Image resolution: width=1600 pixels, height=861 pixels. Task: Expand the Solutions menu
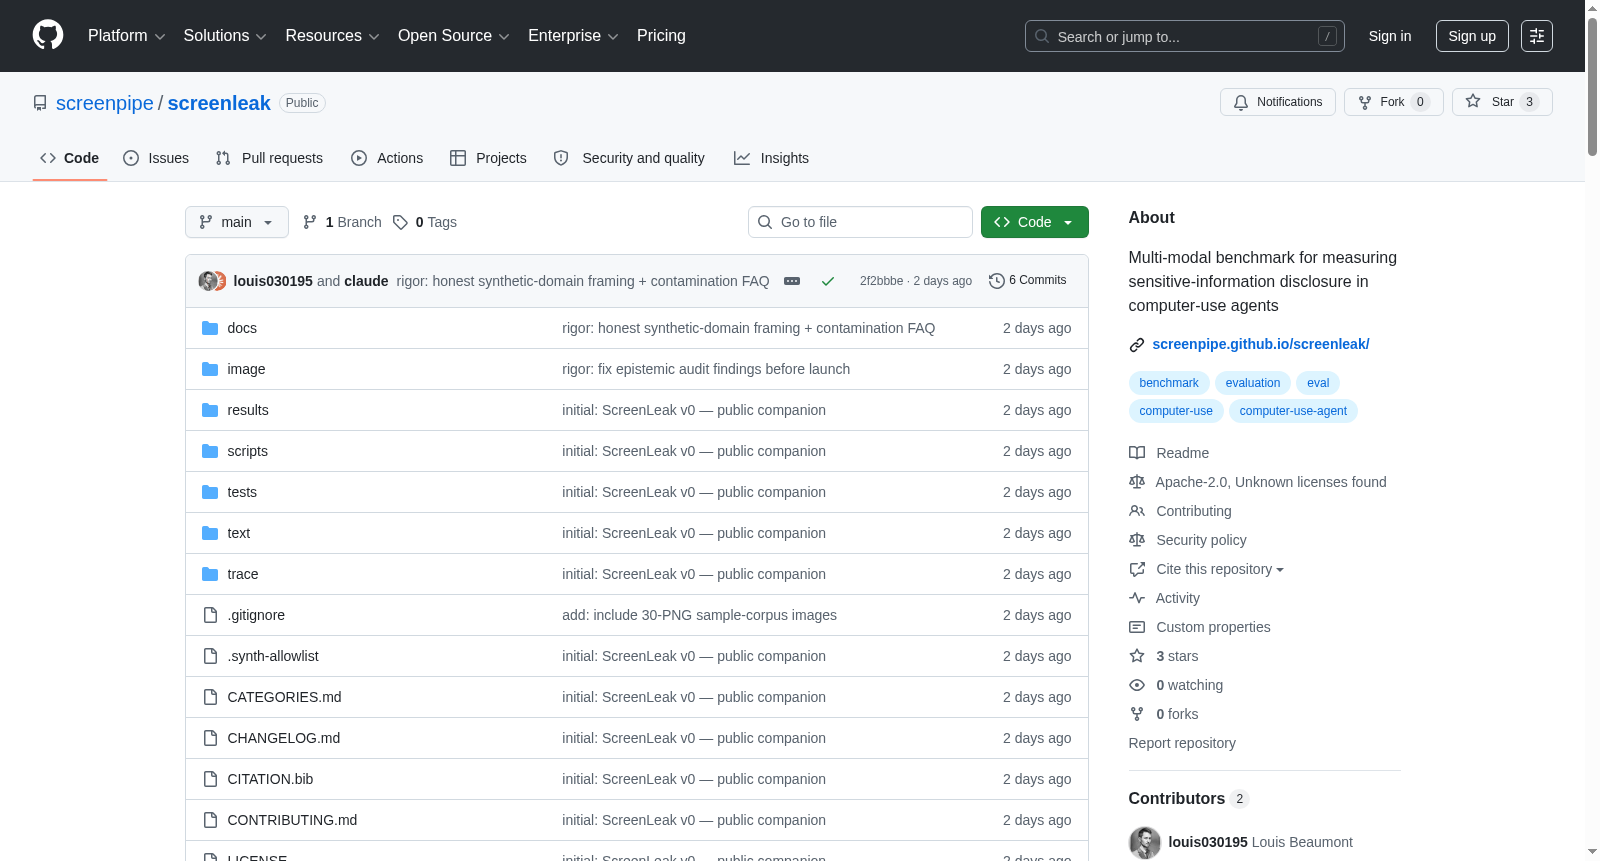[225, 36]
